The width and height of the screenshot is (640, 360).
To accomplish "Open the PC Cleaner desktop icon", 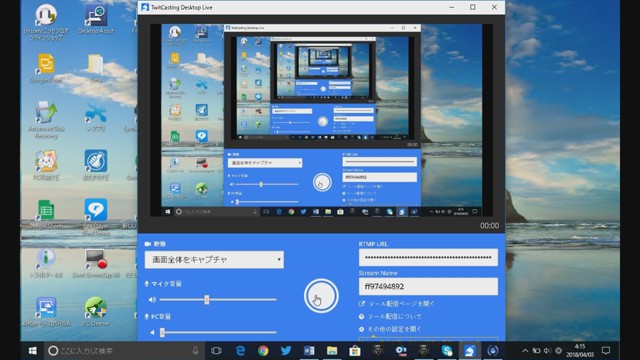I will point(96,312).
